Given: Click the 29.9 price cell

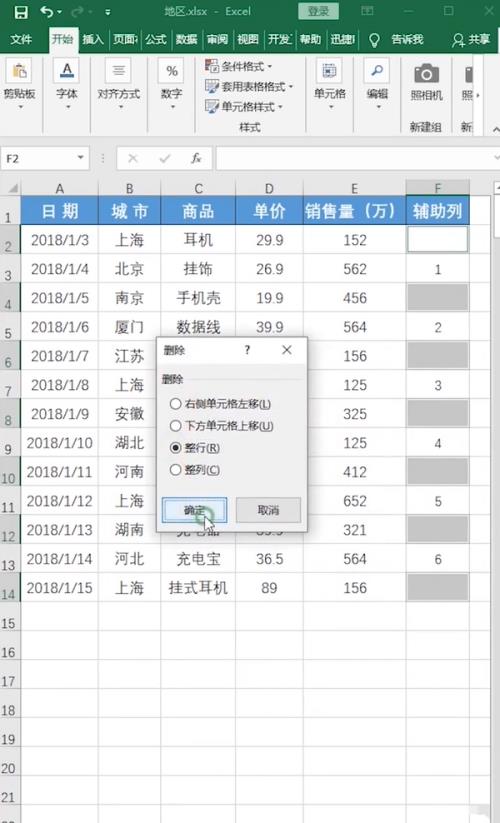Looking at the screenshot, I should (x=269, y=240).
